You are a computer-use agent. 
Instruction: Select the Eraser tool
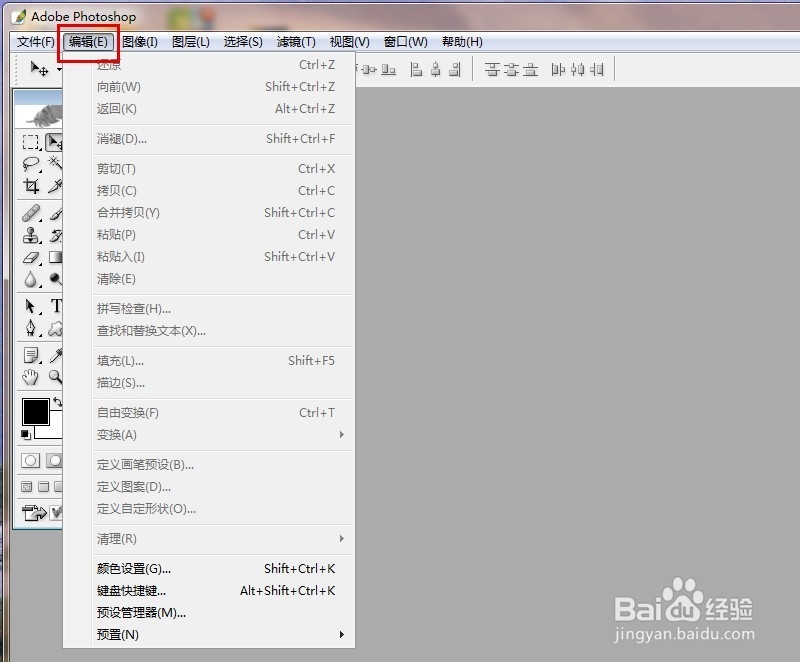click(31, 257)
